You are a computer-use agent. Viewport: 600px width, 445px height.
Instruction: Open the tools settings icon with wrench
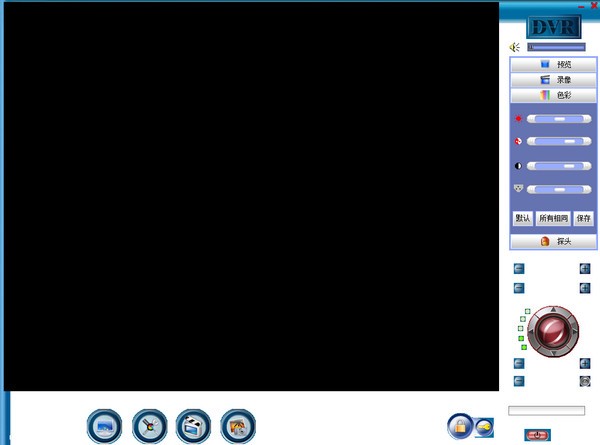[150, 426]
